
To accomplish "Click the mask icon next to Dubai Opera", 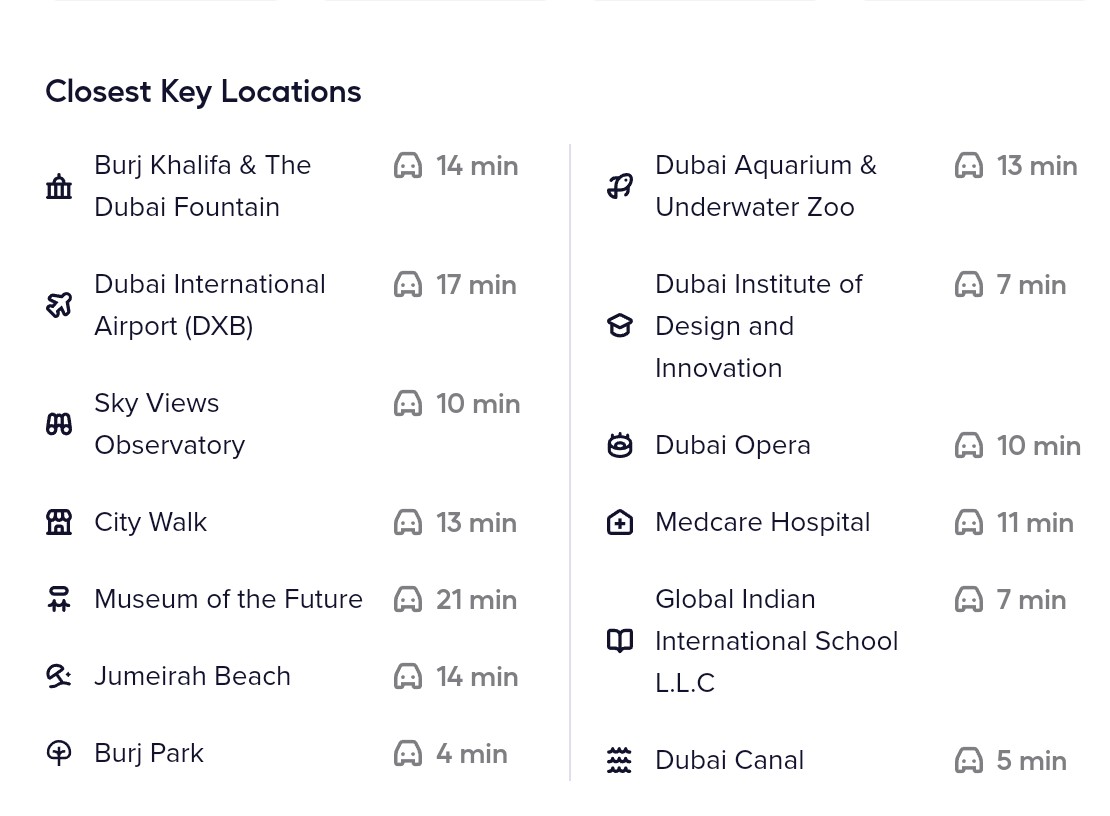I will [x=620, y=445].
